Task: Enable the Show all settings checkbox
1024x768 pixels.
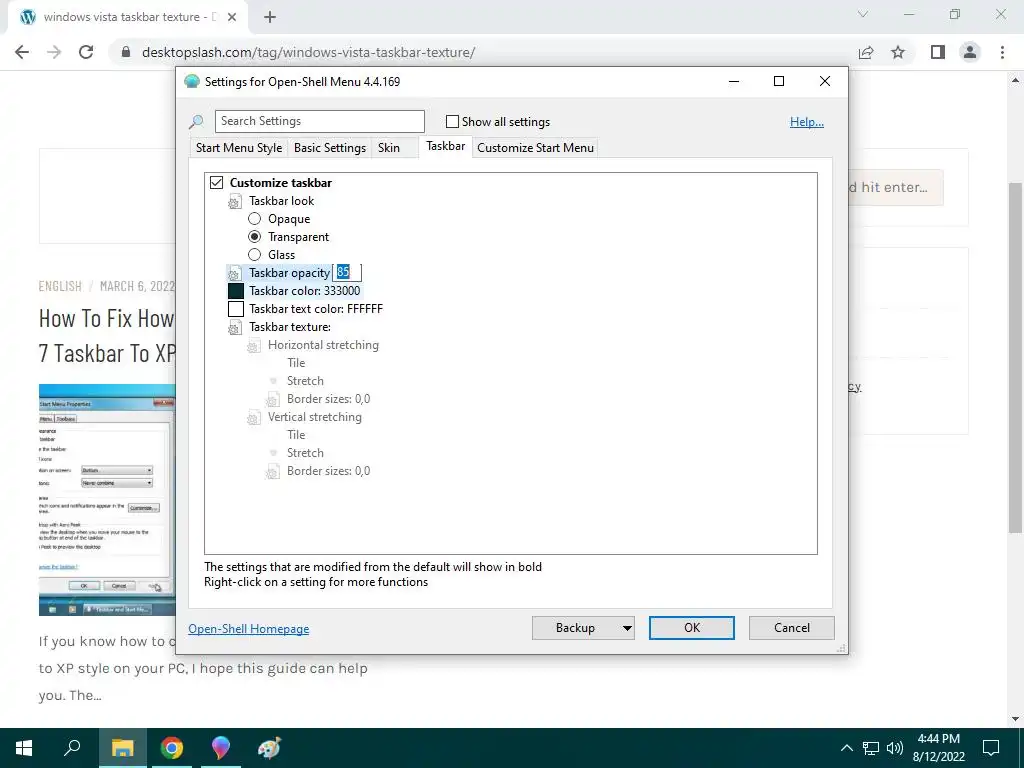Action: click(x=452, y=121)
